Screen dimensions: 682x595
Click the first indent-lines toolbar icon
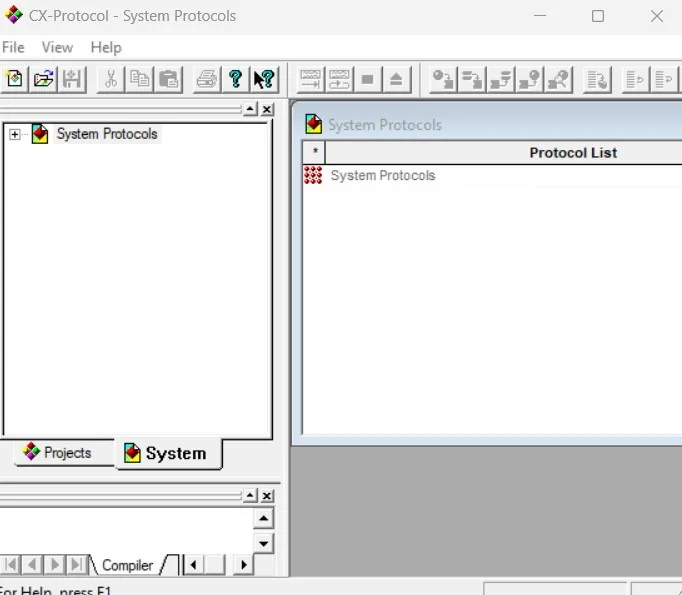click(635, 80)
